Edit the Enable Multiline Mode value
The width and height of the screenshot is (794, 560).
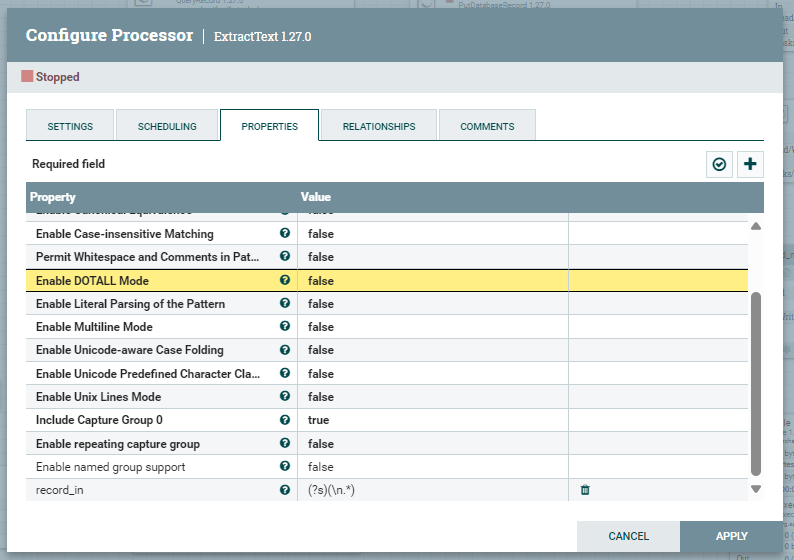tap(432, 327)
